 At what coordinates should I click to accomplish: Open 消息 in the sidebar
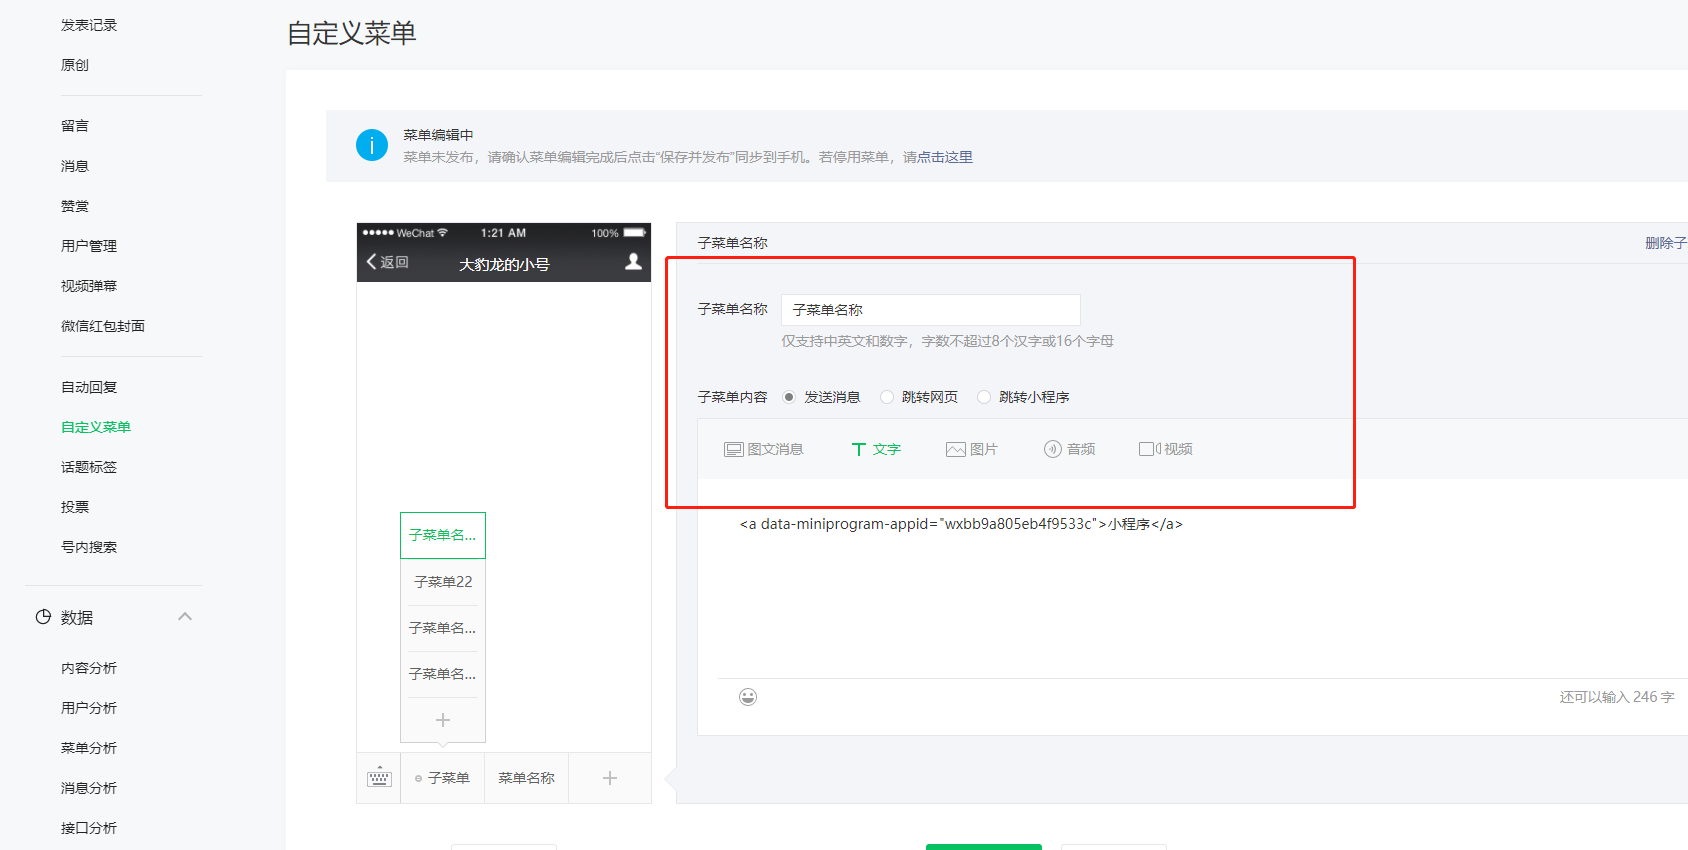pos(75,166)
